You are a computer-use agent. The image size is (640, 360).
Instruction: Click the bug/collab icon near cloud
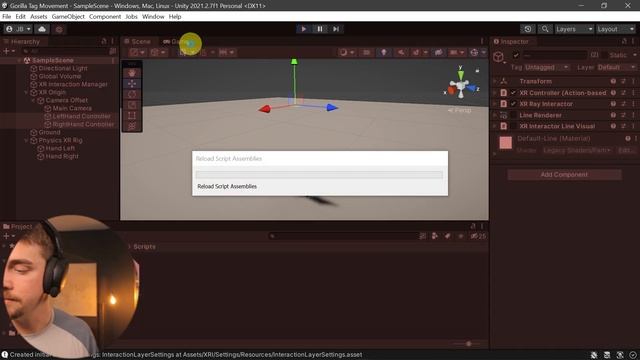[x=59, y=29]
